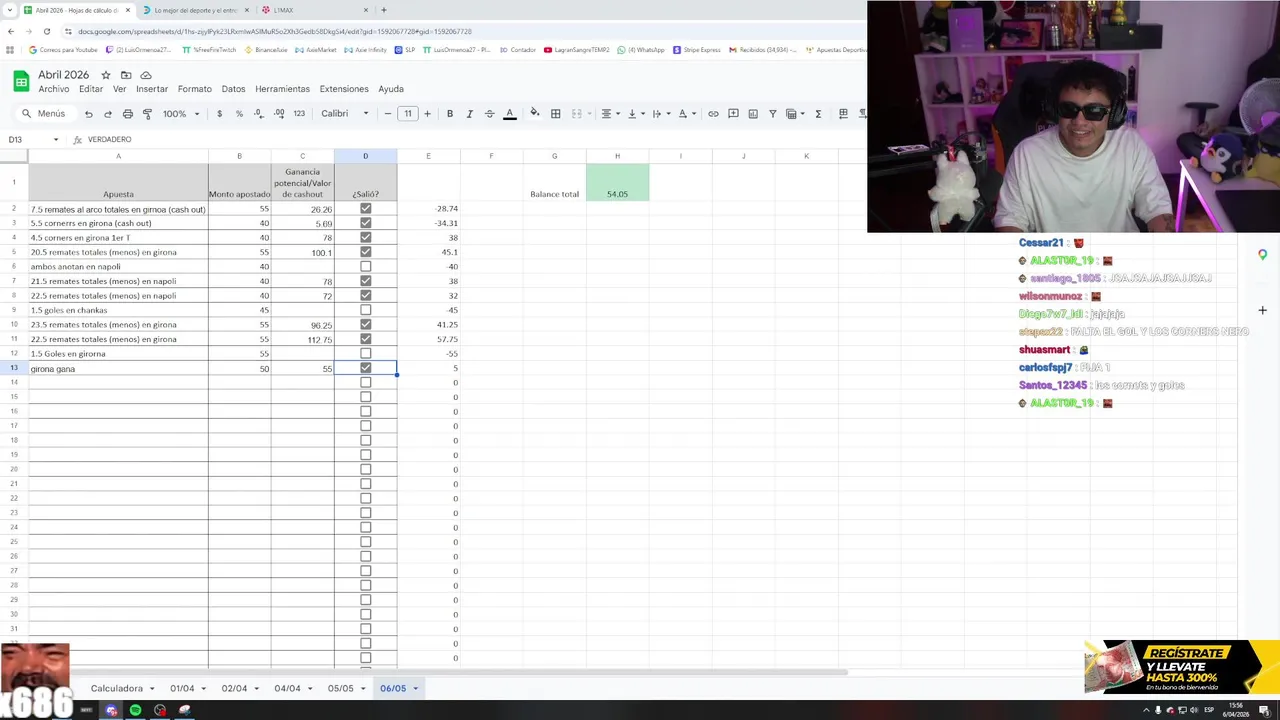1280x720 pixels.
Task: Click the Increase decimal places icon
Action: coord(278,114)
